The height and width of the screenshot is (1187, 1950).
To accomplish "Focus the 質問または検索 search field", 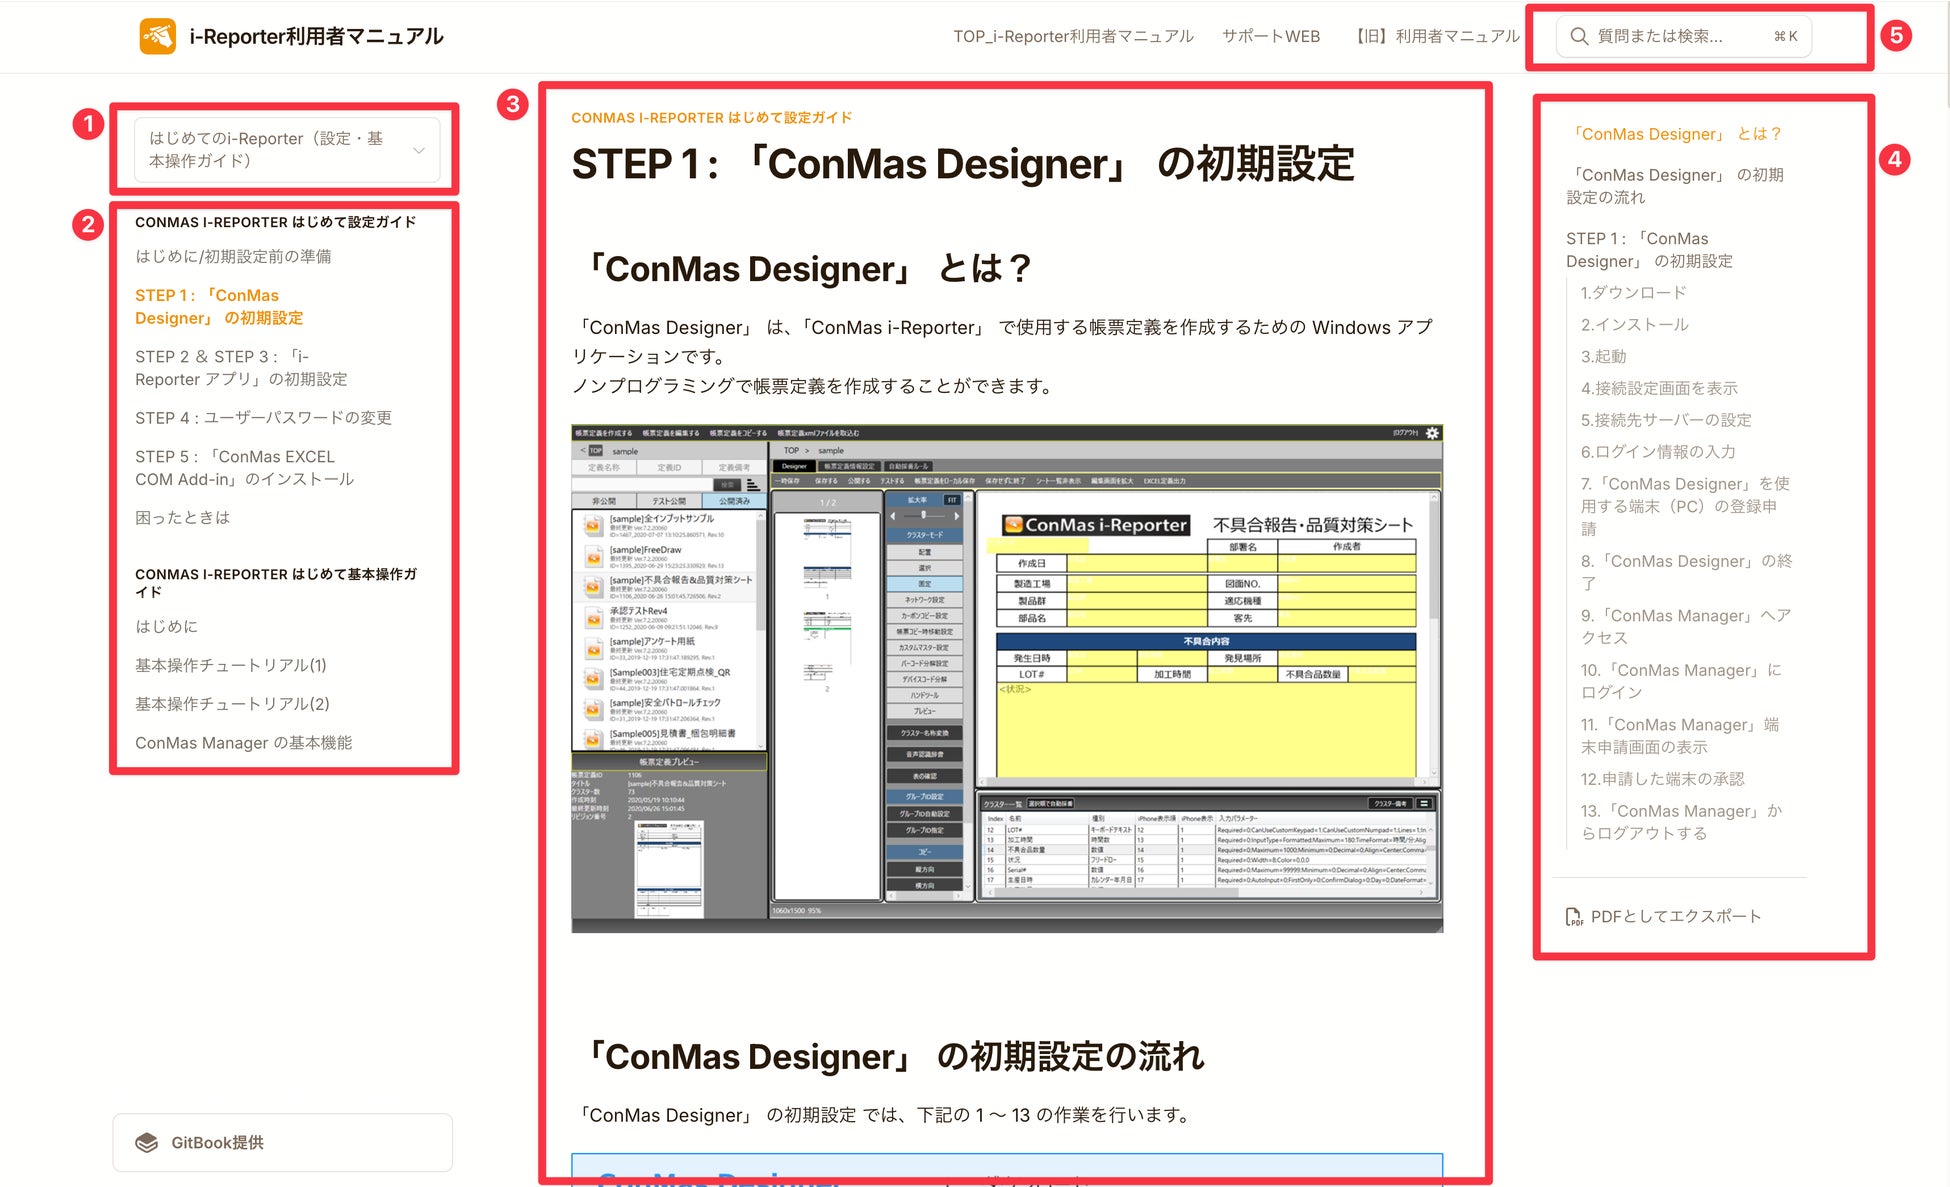I will click(x=1665, y=36).
